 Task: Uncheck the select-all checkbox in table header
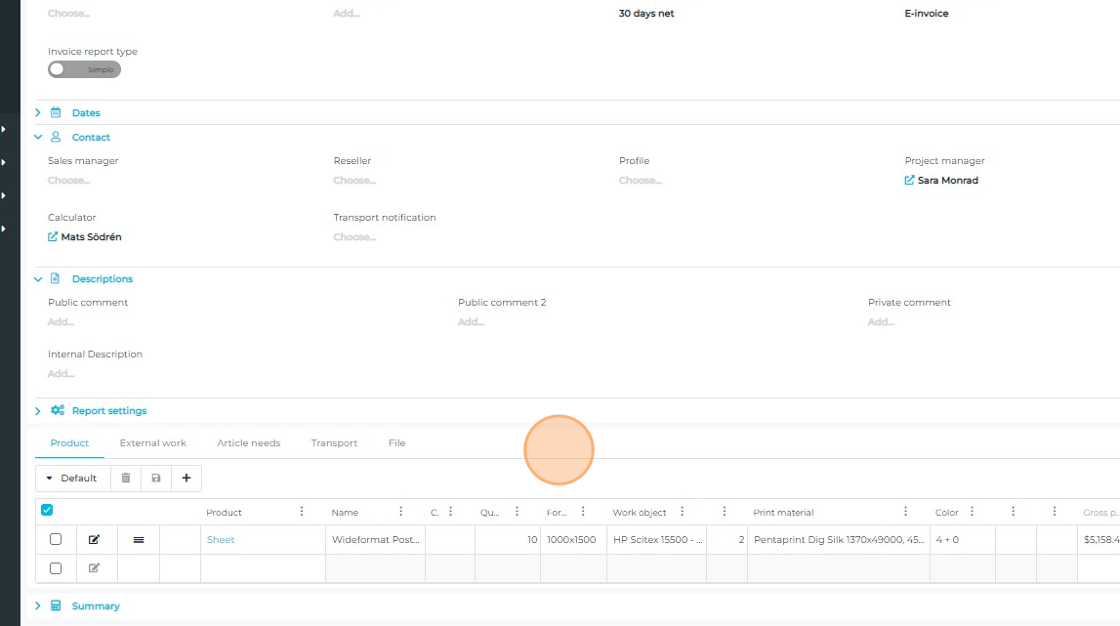tap(47, 510)
